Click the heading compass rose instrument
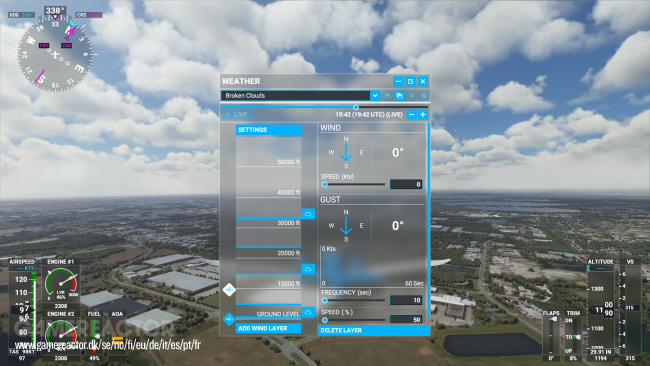The width and height of the screenshot is (650, 366). click(55, 54)
